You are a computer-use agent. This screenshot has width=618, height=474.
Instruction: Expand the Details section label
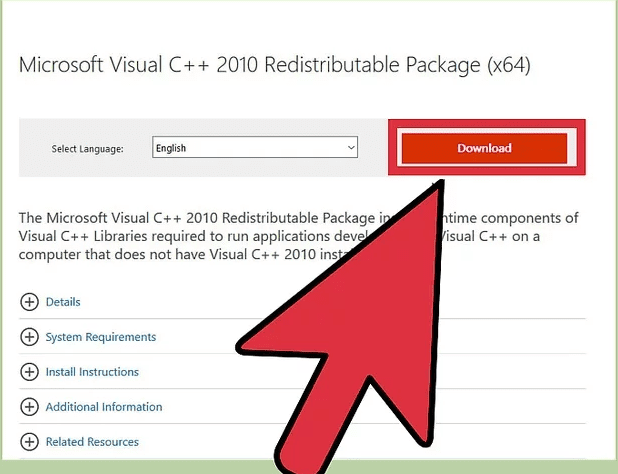pos(63,302)
